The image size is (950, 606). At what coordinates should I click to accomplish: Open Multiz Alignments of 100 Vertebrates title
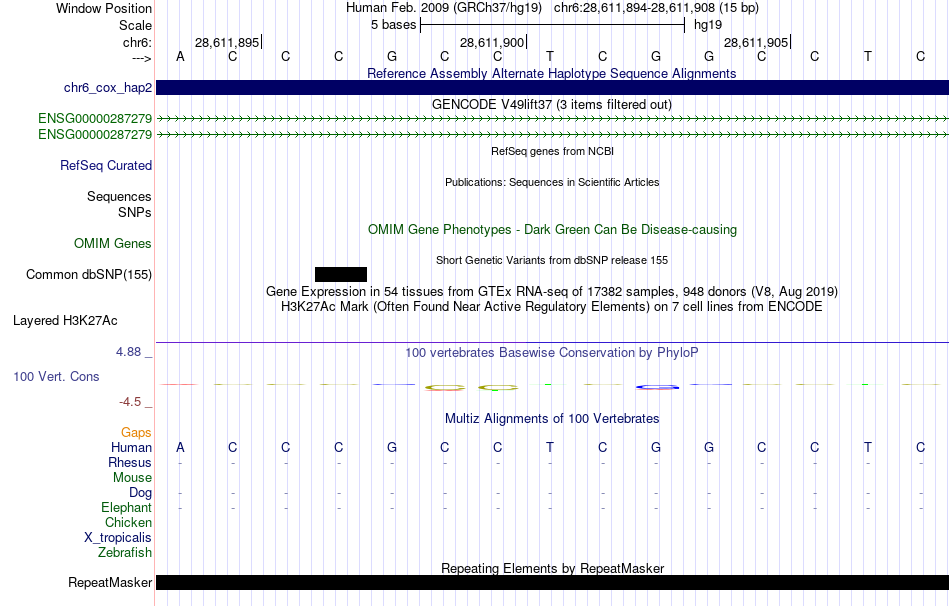552,418
